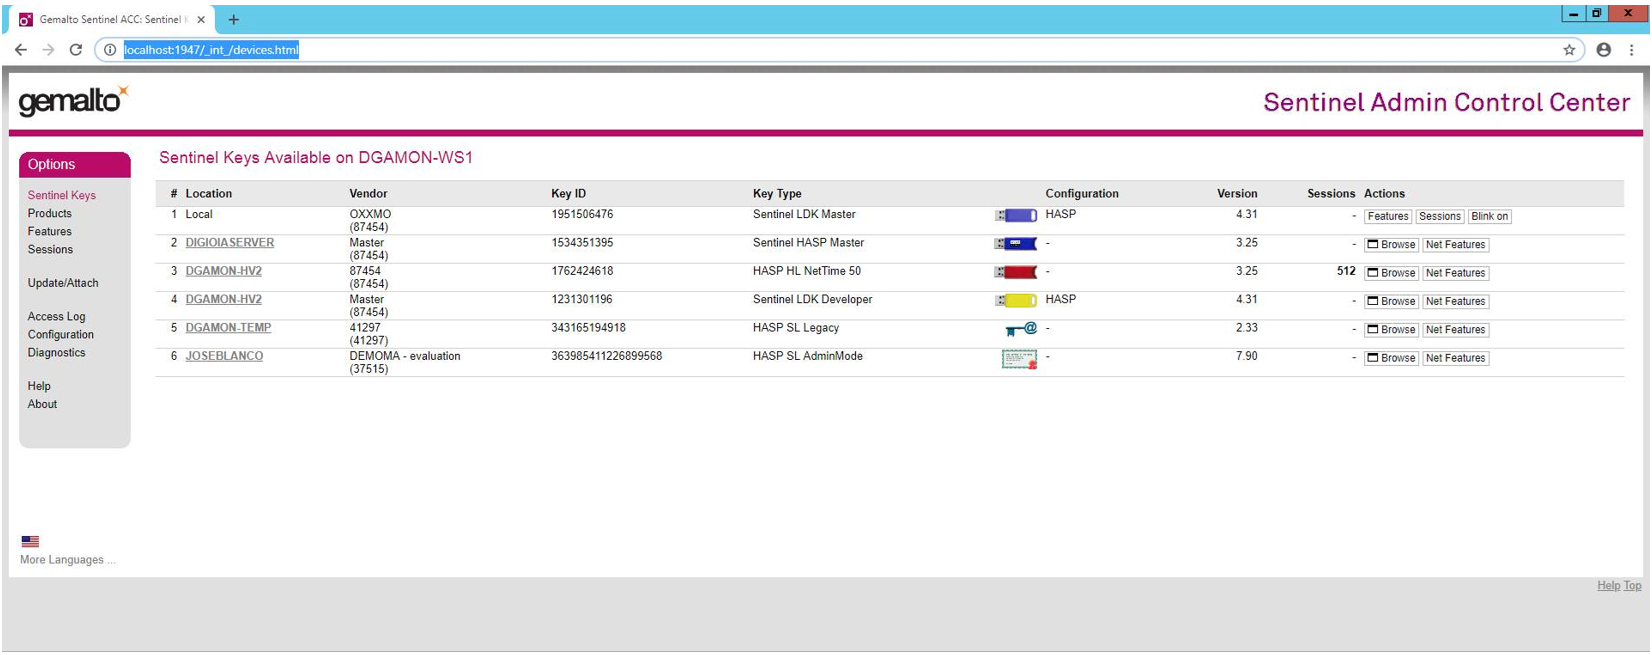
Task: Open the Access Log page
Action: coord(57,316)
